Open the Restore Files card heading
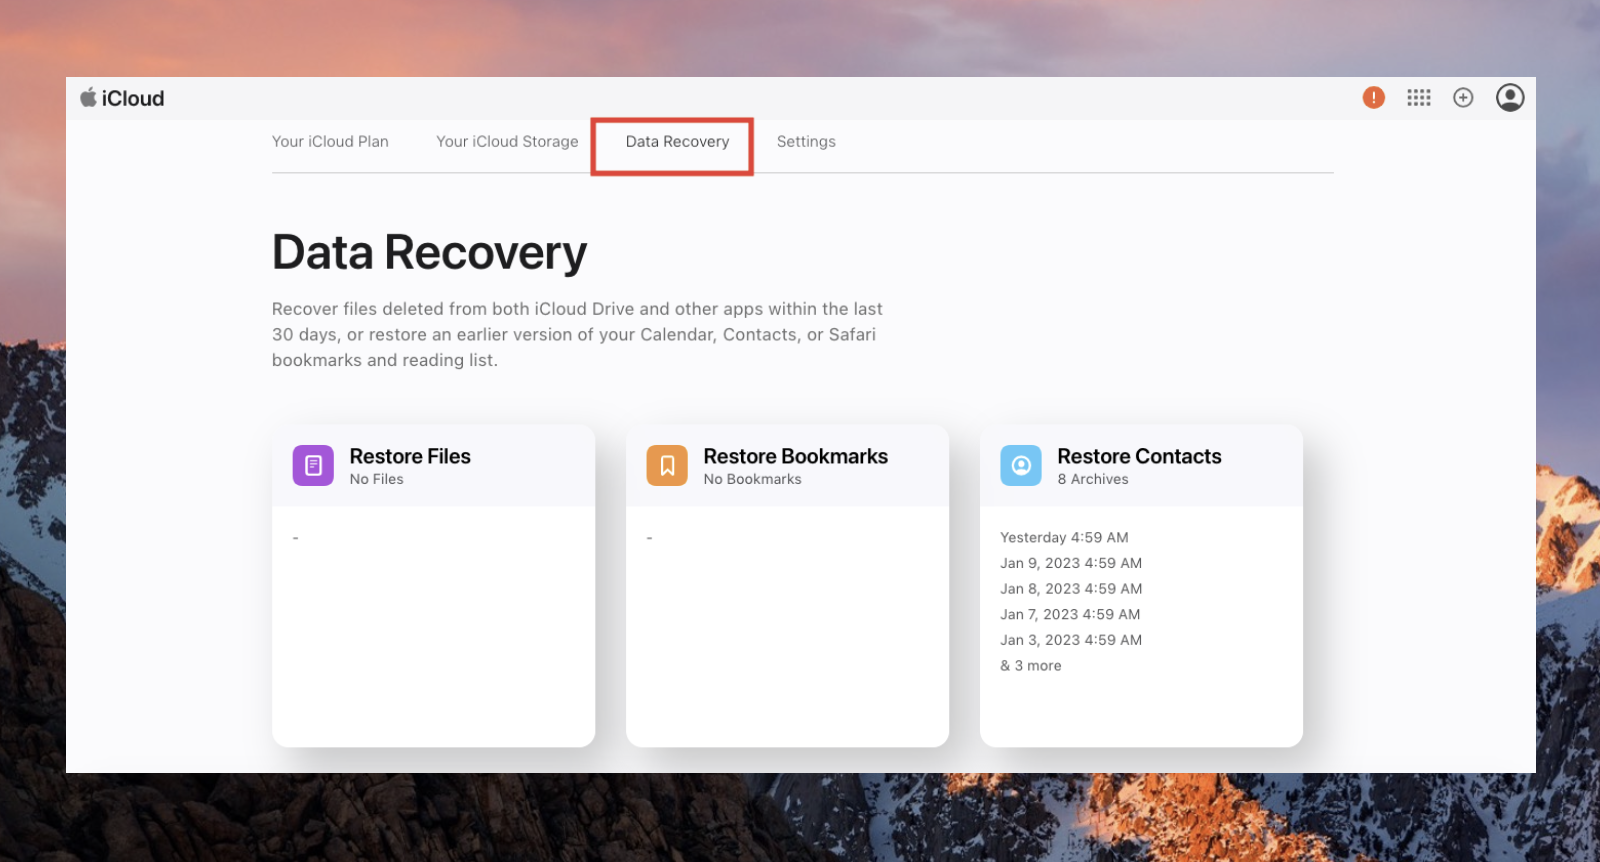 click(410, 456)
